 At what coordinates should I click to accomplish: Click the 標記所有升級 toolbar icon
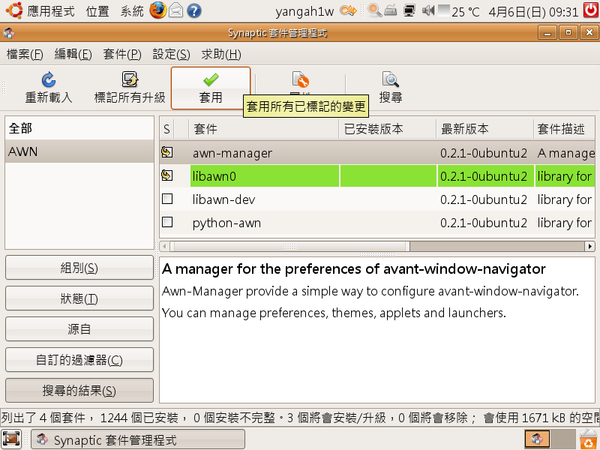130,79
